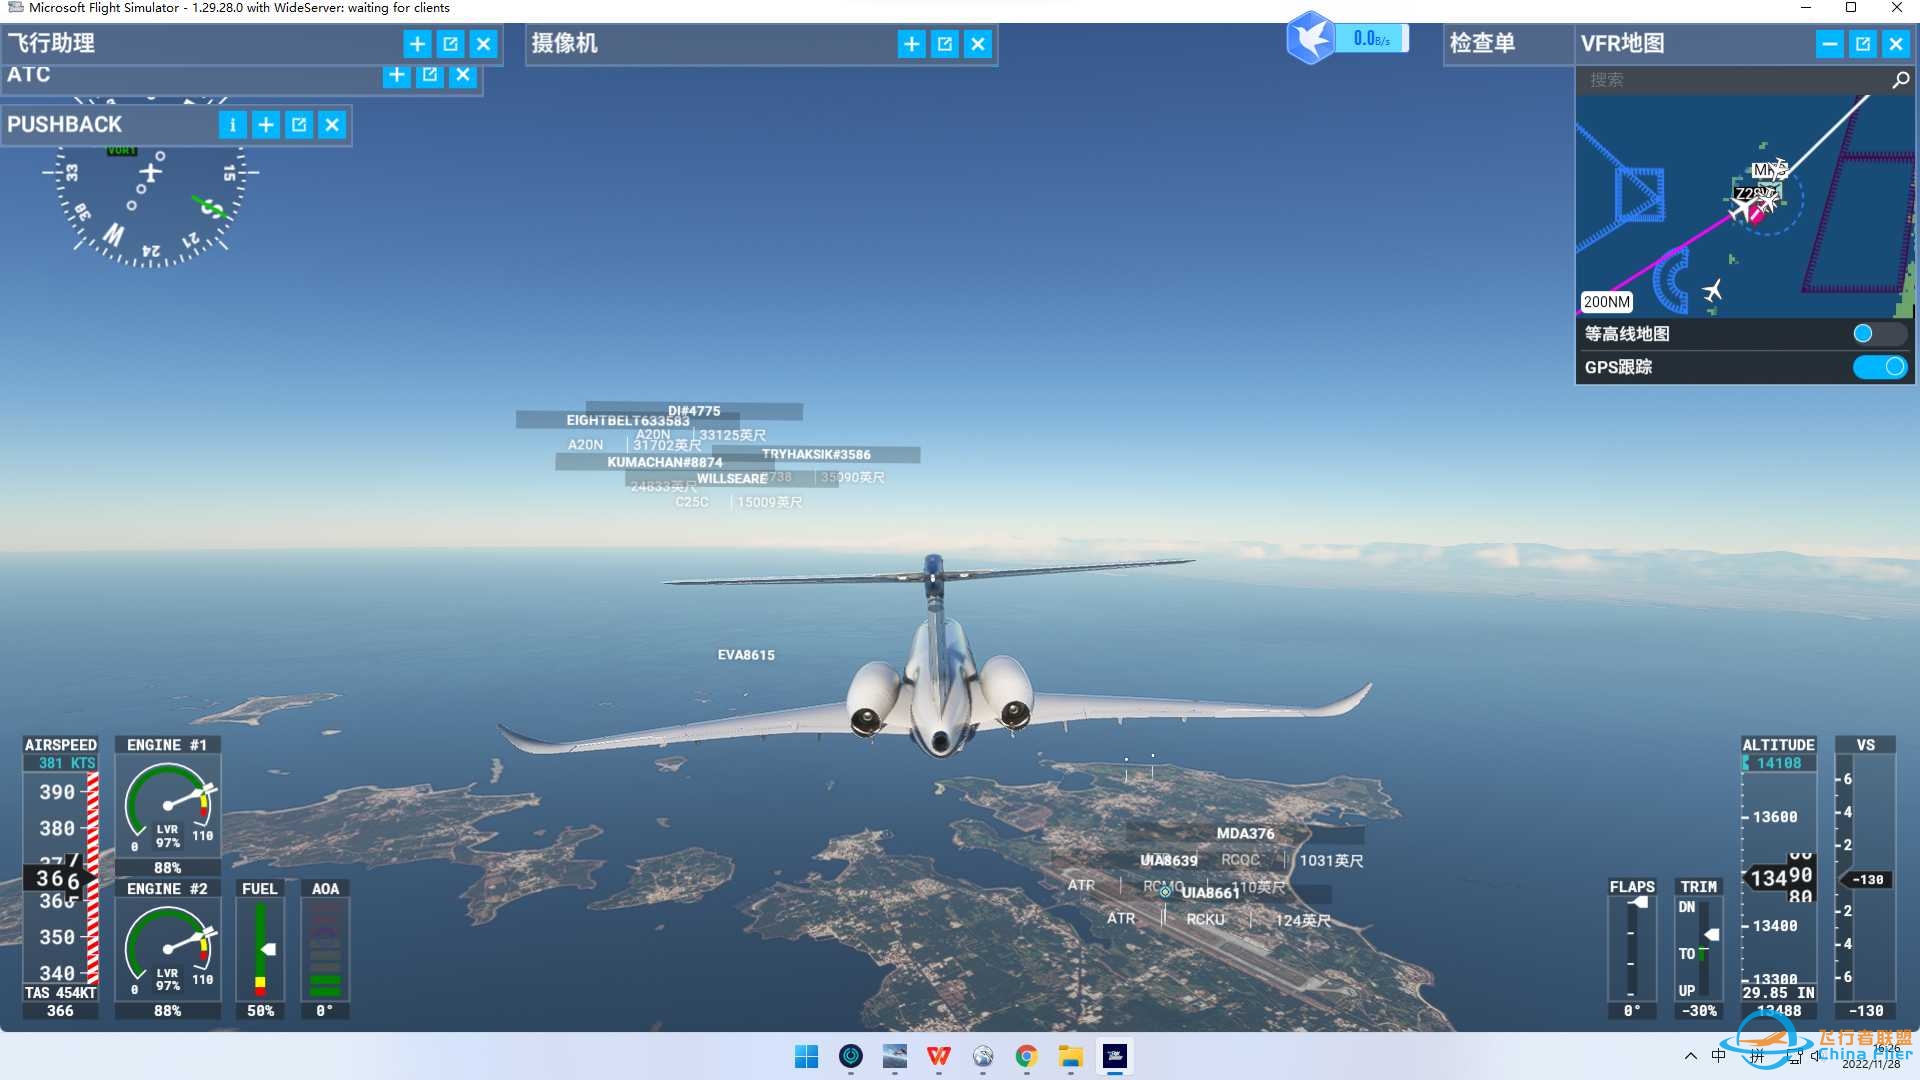Screen dimensions: 1920x1080
Task: Click the UIA8661 traffic label
Action: (x=1210, y=893)
